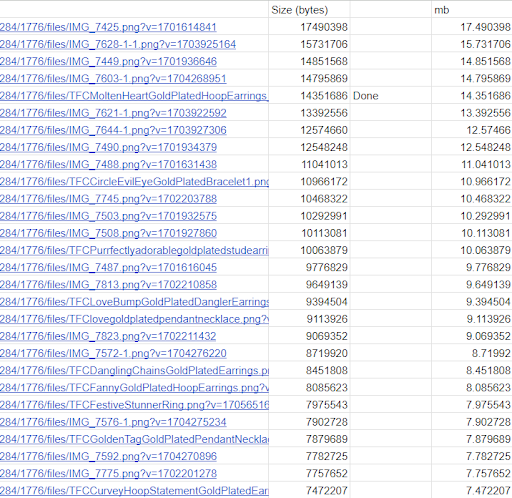The width and height of the screenshot is (512, 498).
Task: Open the TFClovegoldplatedpendantnecklace.png link
Action: coord(134,319)
